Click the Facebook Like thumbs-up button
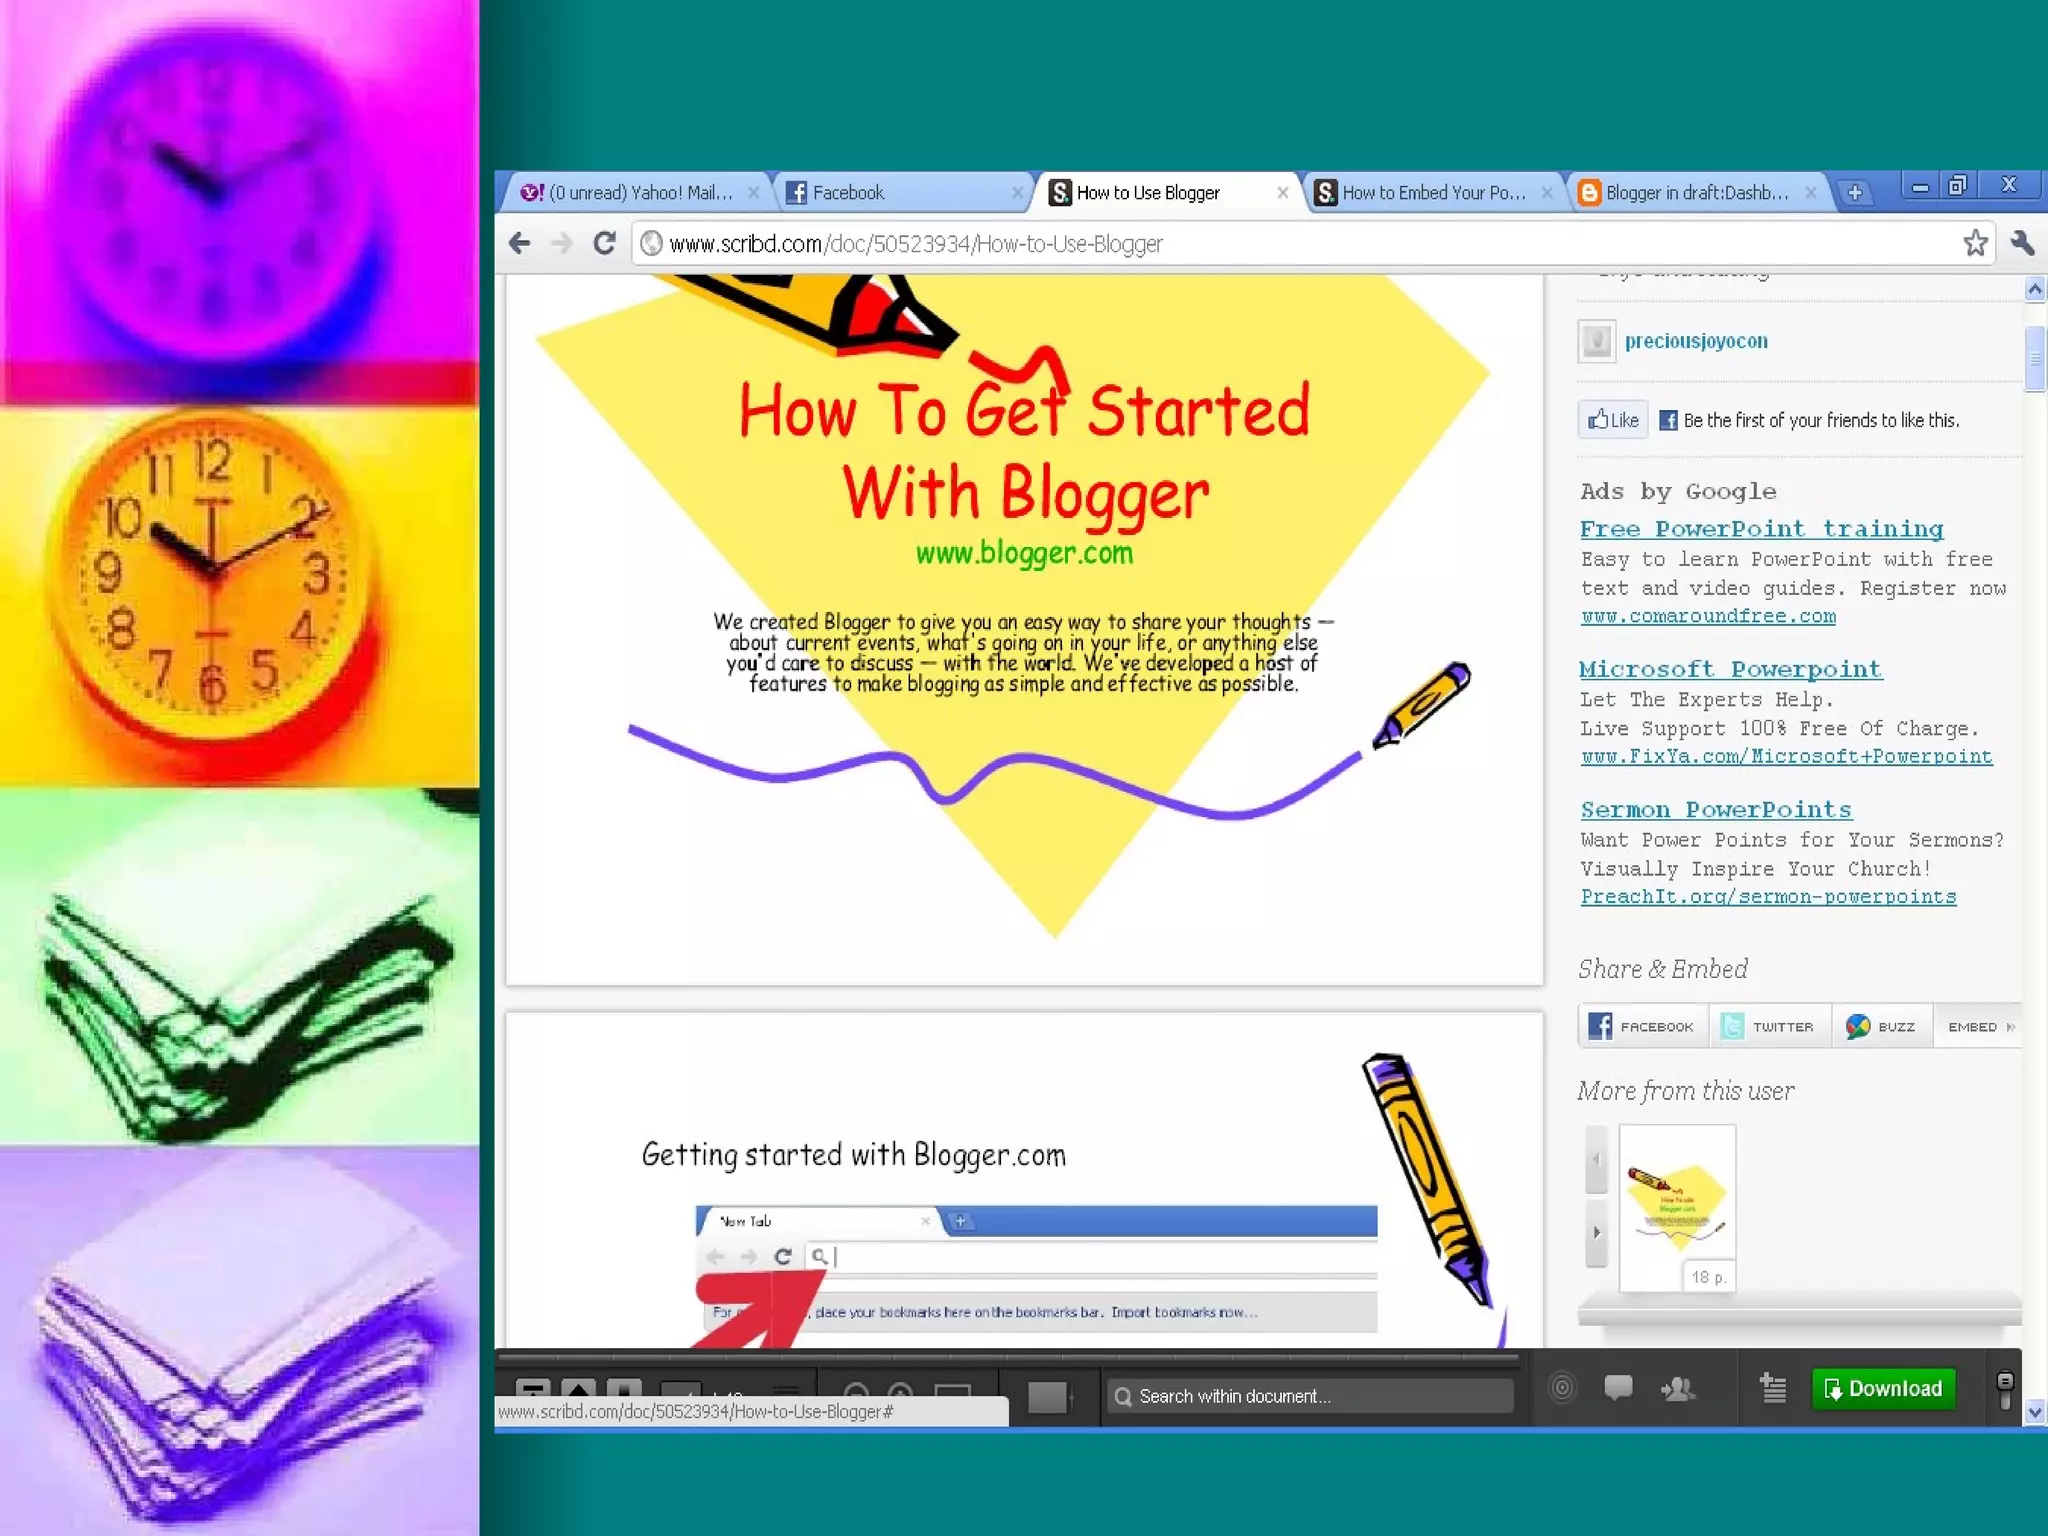This screenshot has height=1536, width=2048. pos(1613,420)
